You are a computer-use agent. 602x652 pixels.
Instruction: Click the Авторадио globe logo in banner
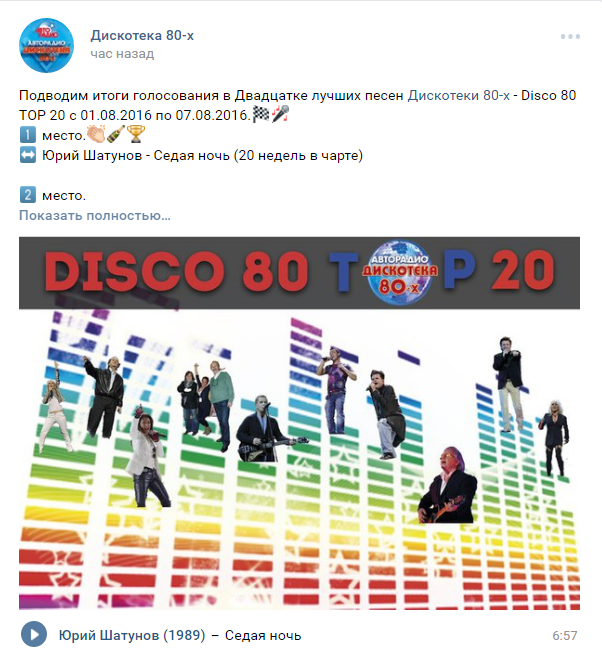[x=400, y=272]
